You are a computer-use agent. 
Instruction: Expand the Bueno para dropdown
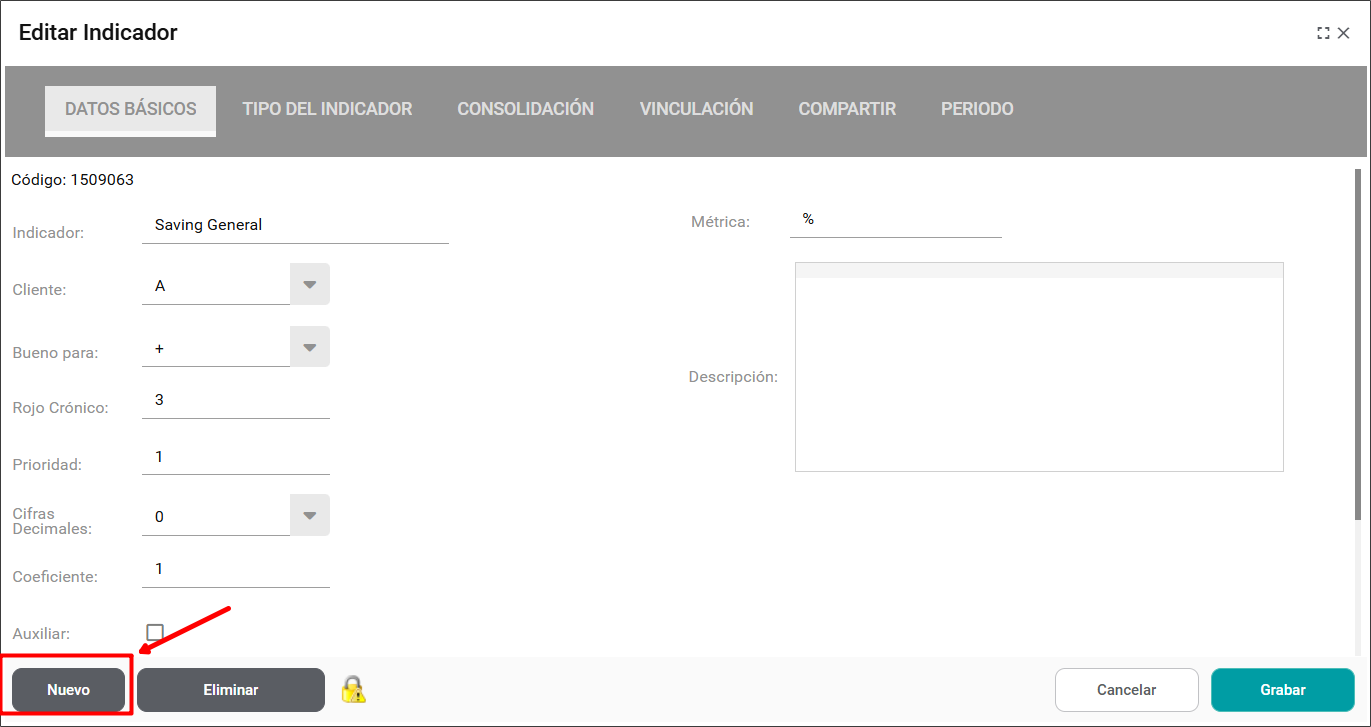[310, 348]
